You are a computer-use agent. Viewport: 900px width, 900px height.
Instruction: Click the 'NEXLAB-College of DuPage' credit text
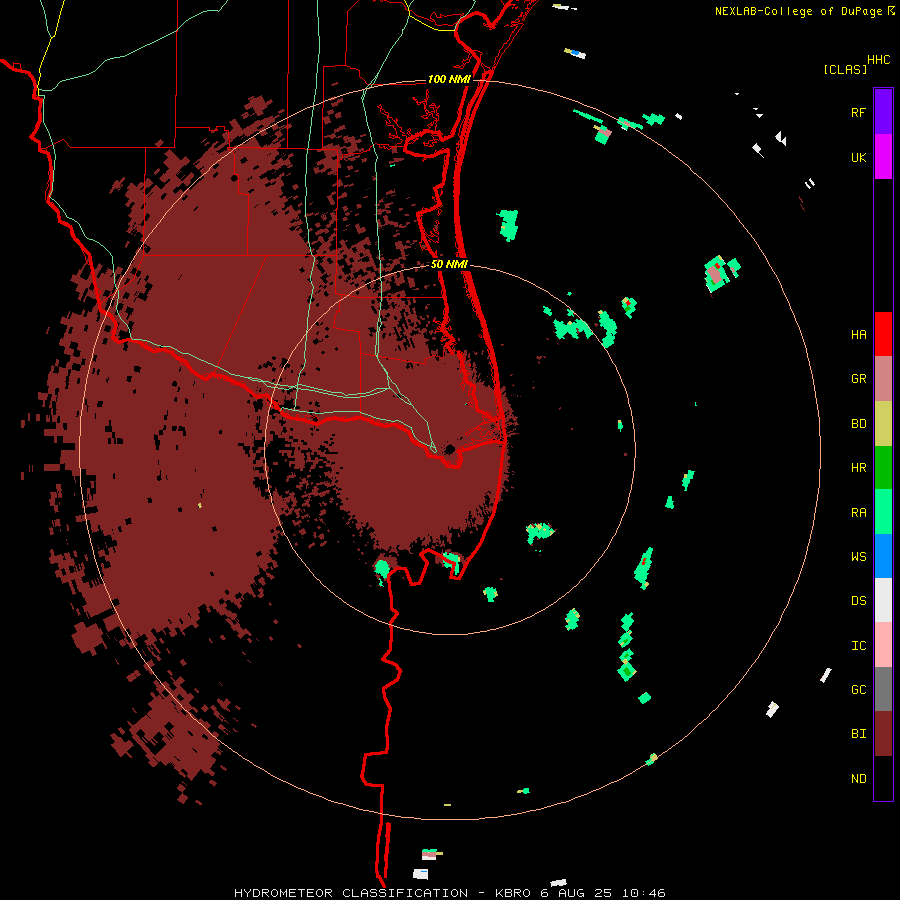798,11
